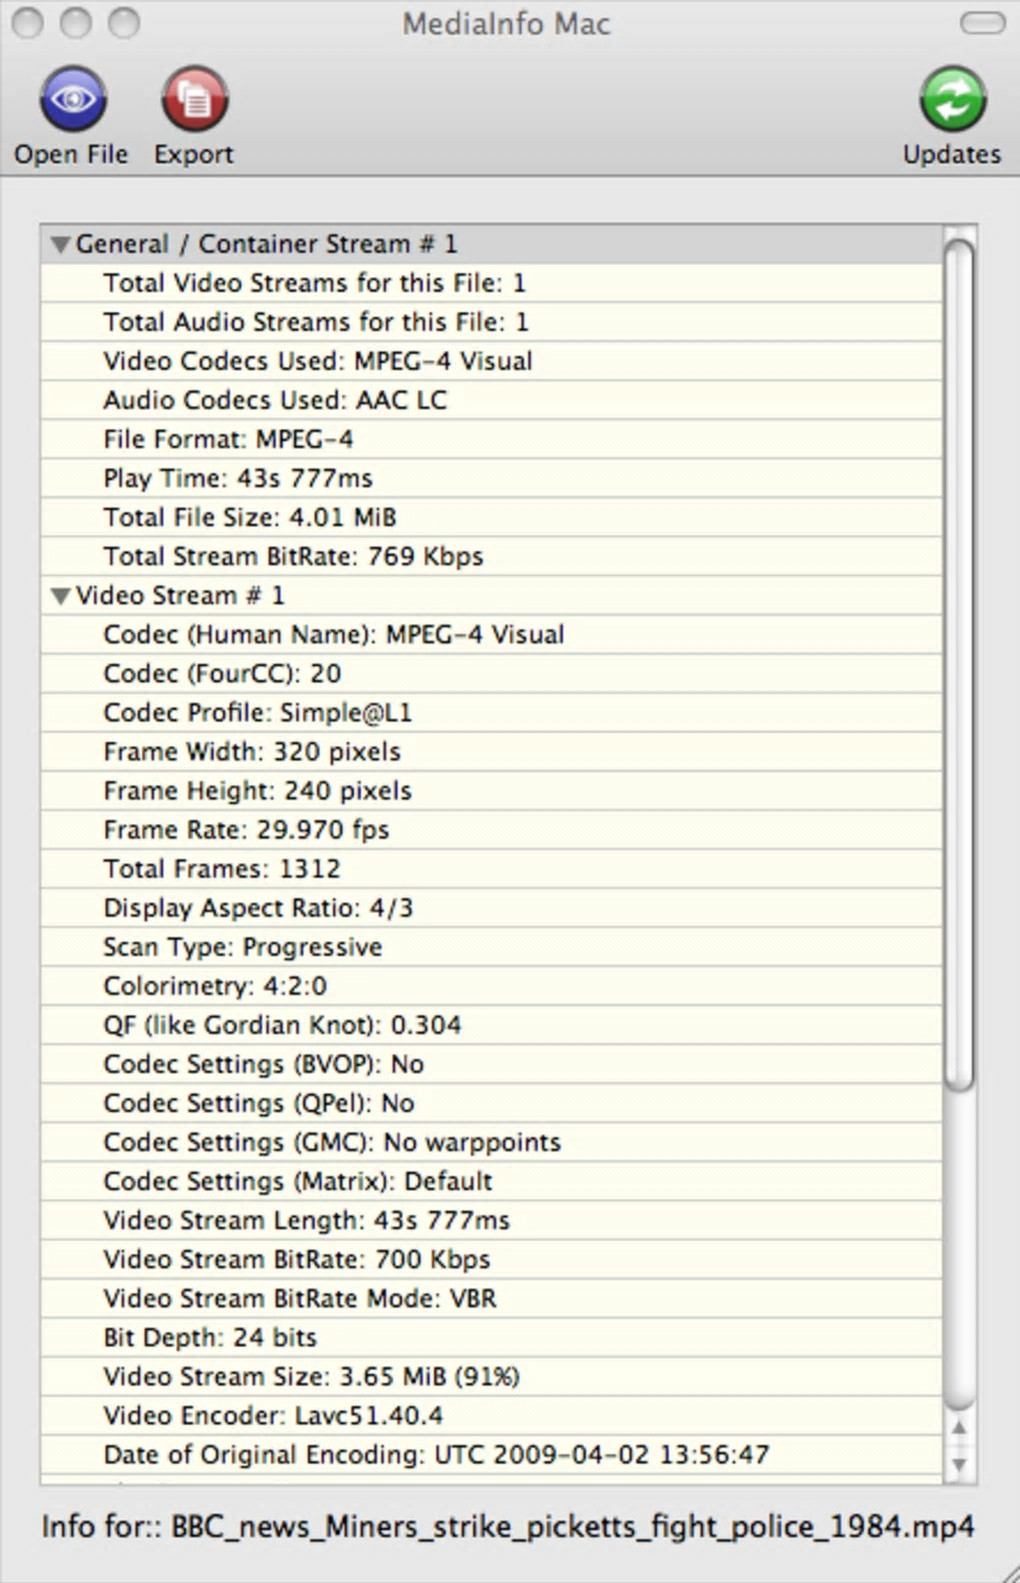Select 'Codec Settings (BVOP): No' row
Screen dimensions: 1020x1583
pos(491,1063)
